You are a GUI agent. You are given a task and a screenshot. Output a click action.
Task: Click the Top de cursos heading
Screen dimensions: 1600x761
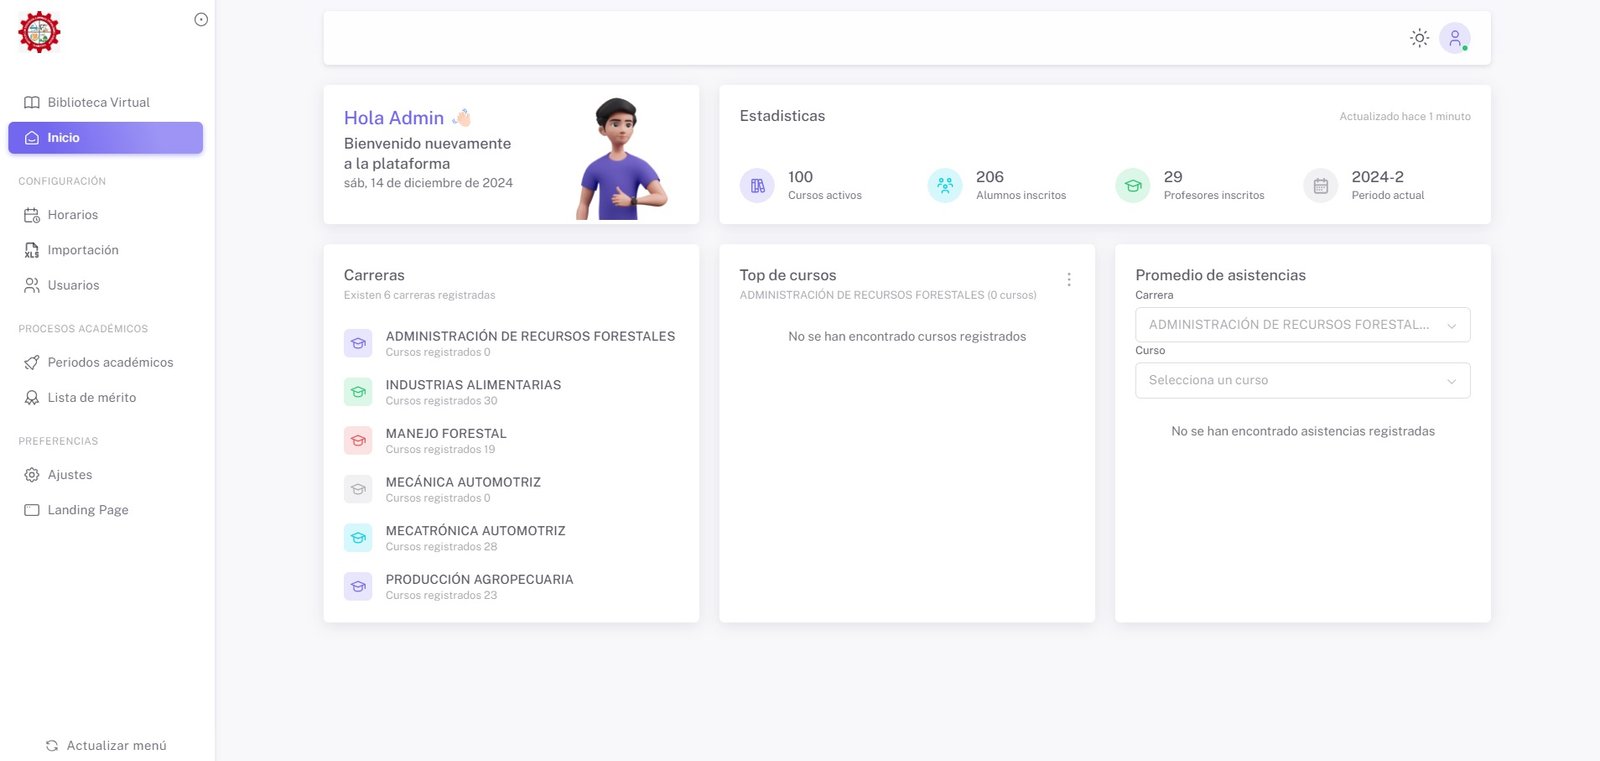[x=788, y=275]
